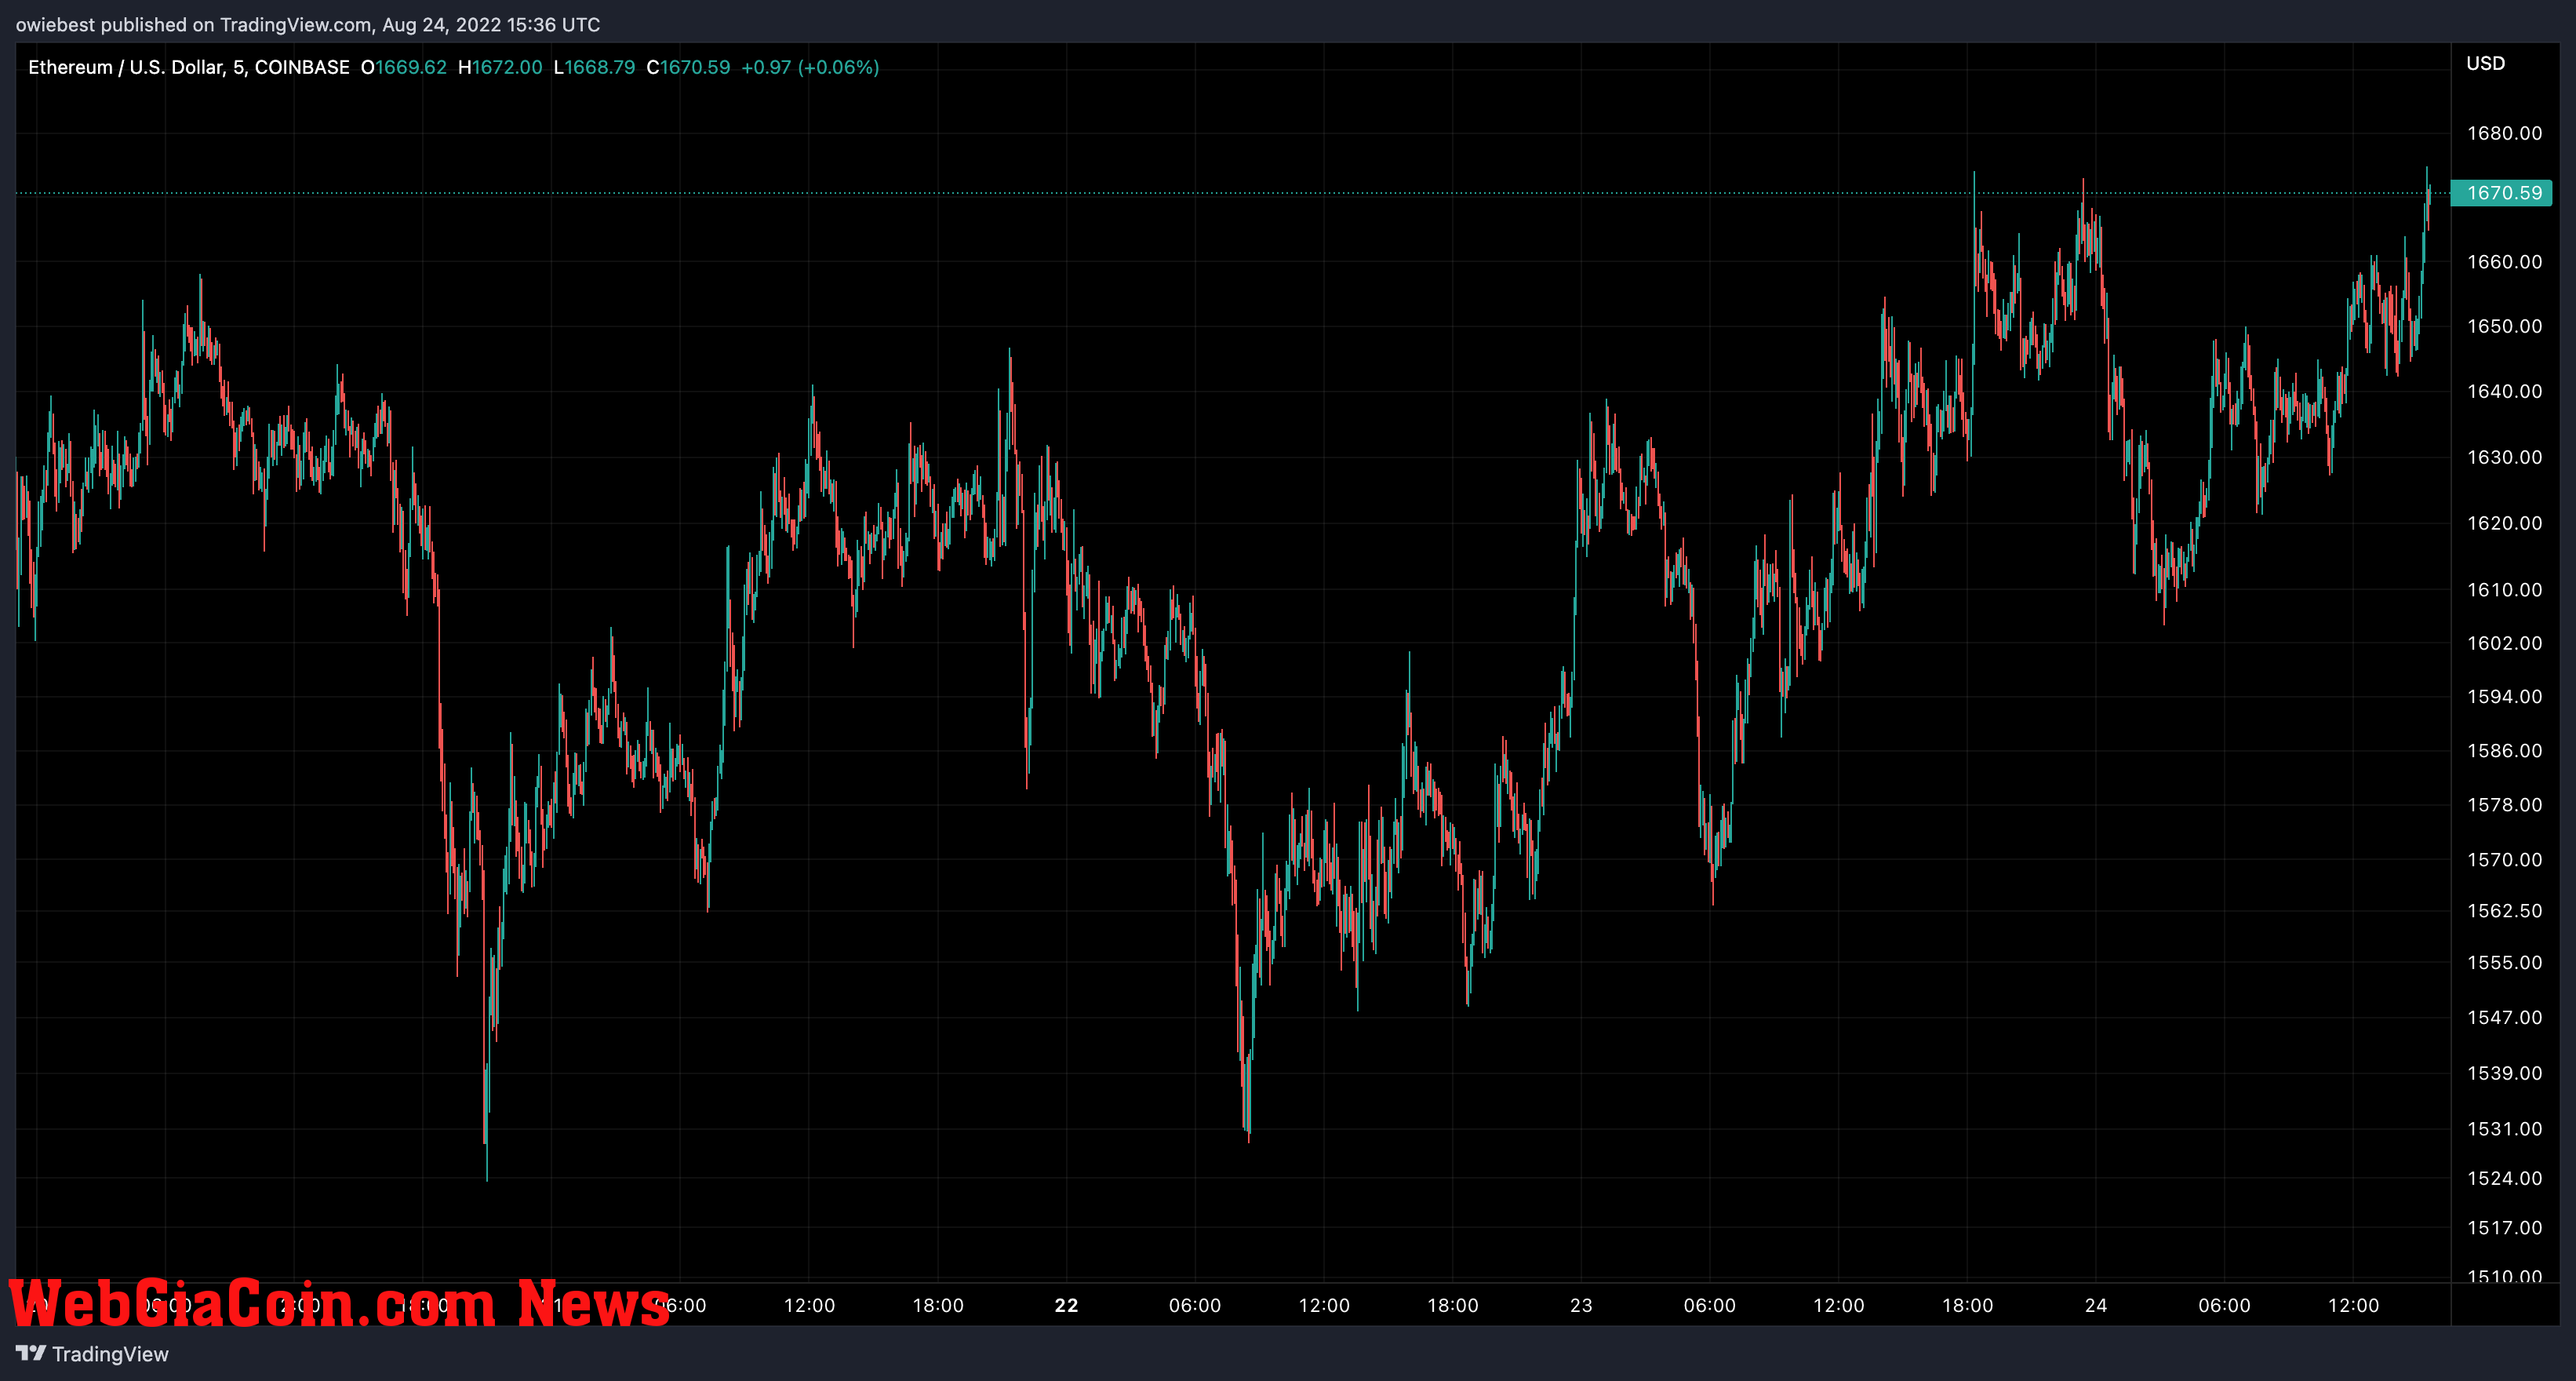Click the 1539.00 price axis label

[x=2504, y=1073]
